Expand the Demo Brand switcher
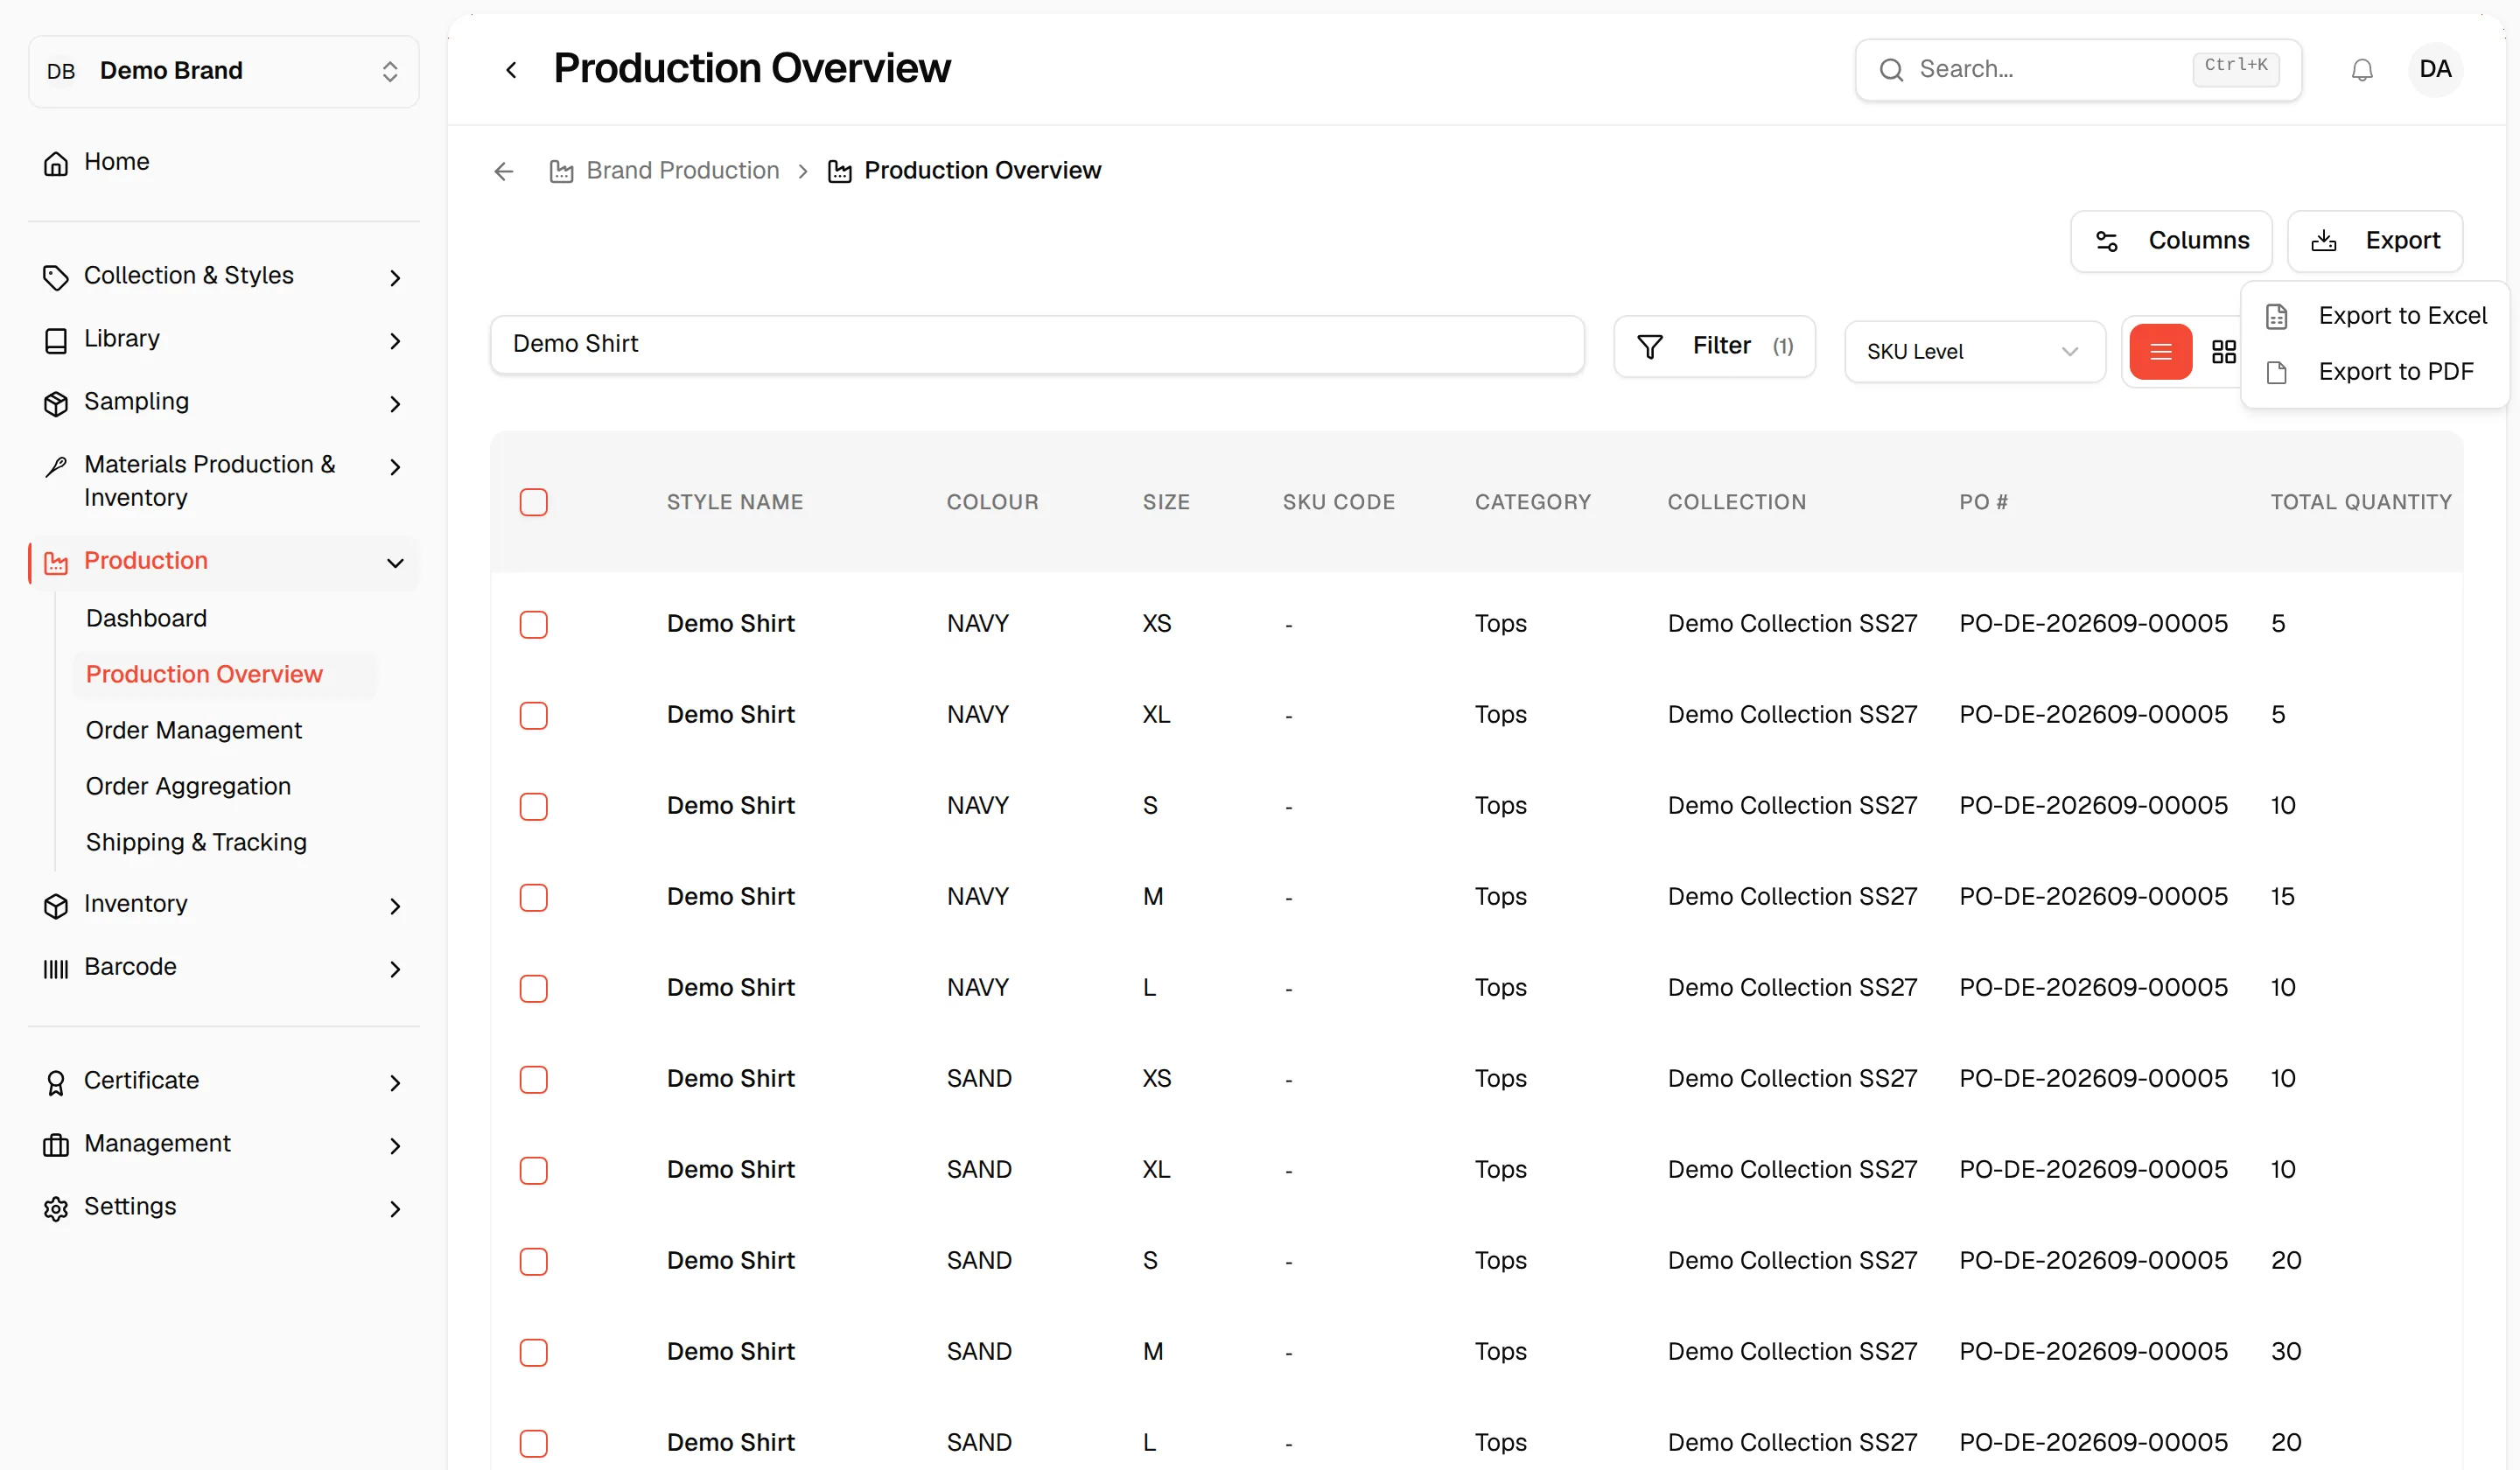2520x1470 pixels. pos(224,71)
